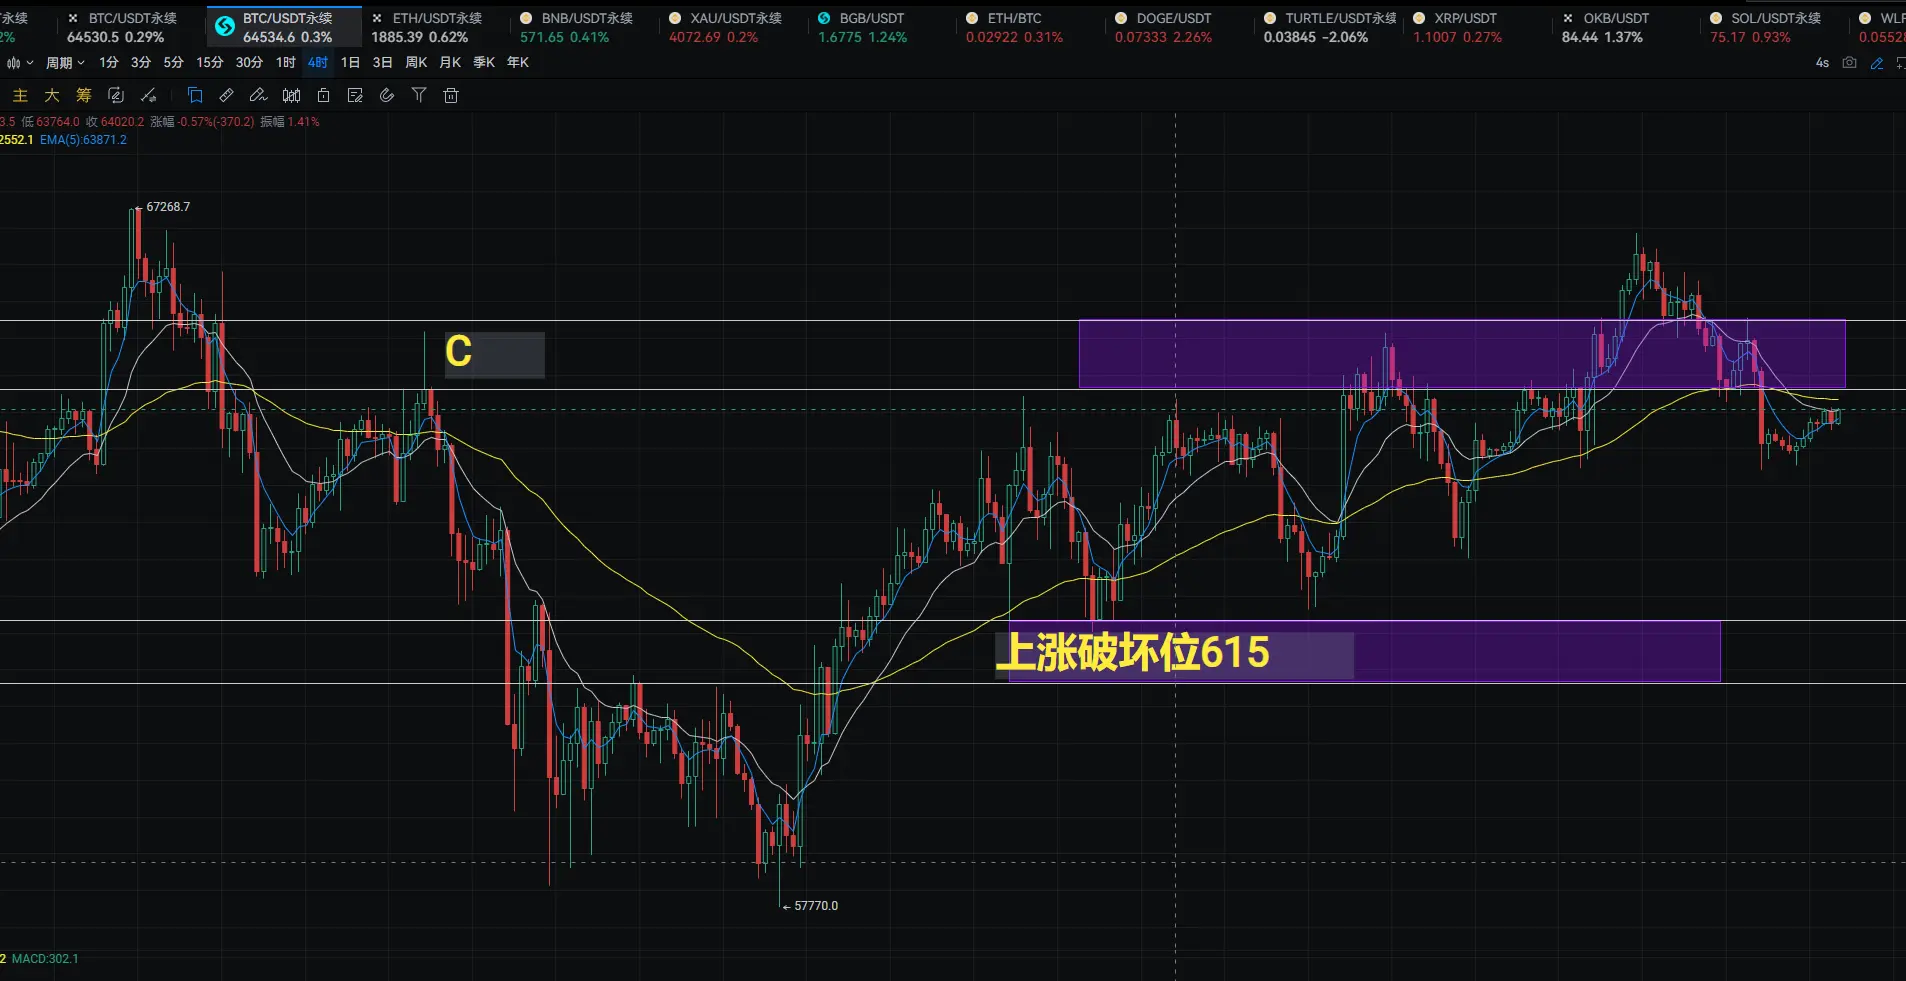Toggle the 主 main indicator
This screenshot has height=981, width=1906.
coord(20,96)
